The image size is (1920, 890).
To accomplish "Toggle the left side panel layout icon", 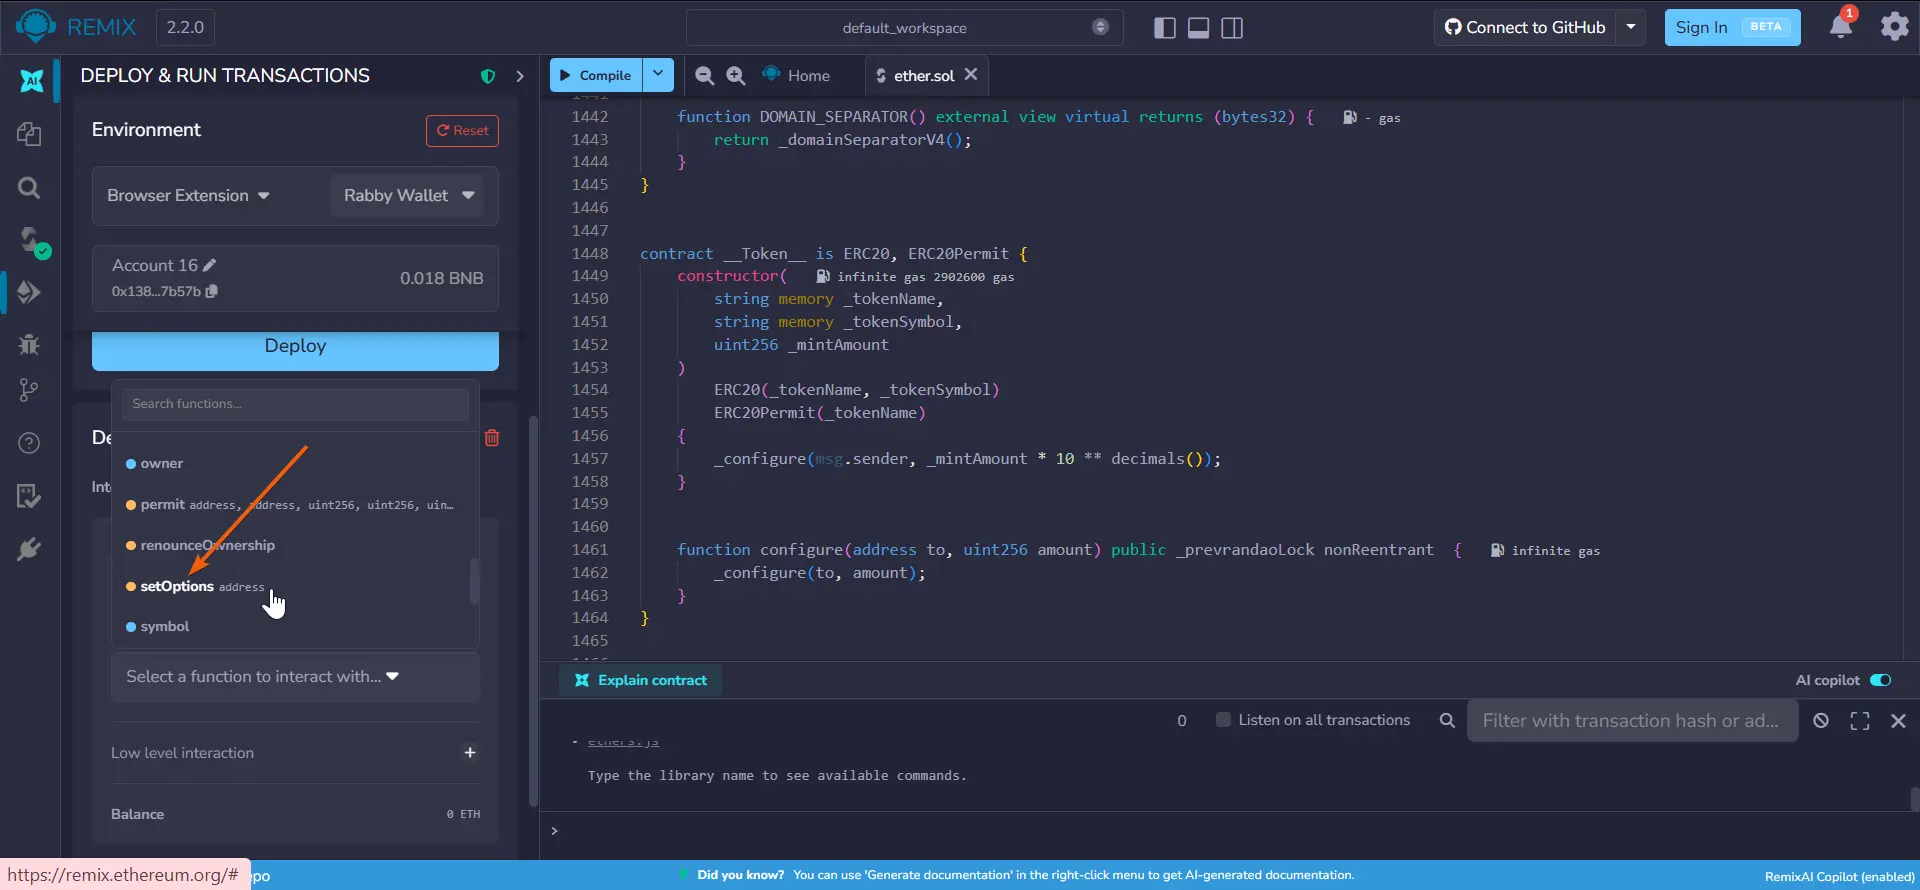I will pos(1164,28).
